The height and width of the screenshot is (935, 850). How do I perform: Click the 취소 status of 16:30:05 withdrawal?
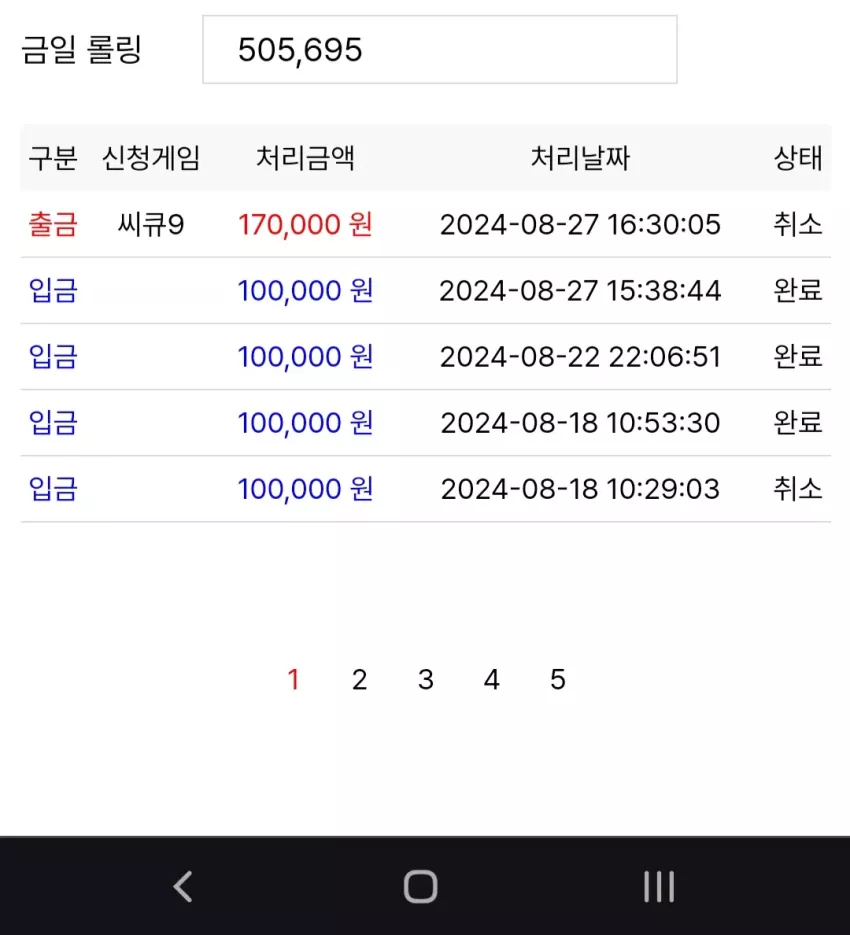click(x=798, y=225)
